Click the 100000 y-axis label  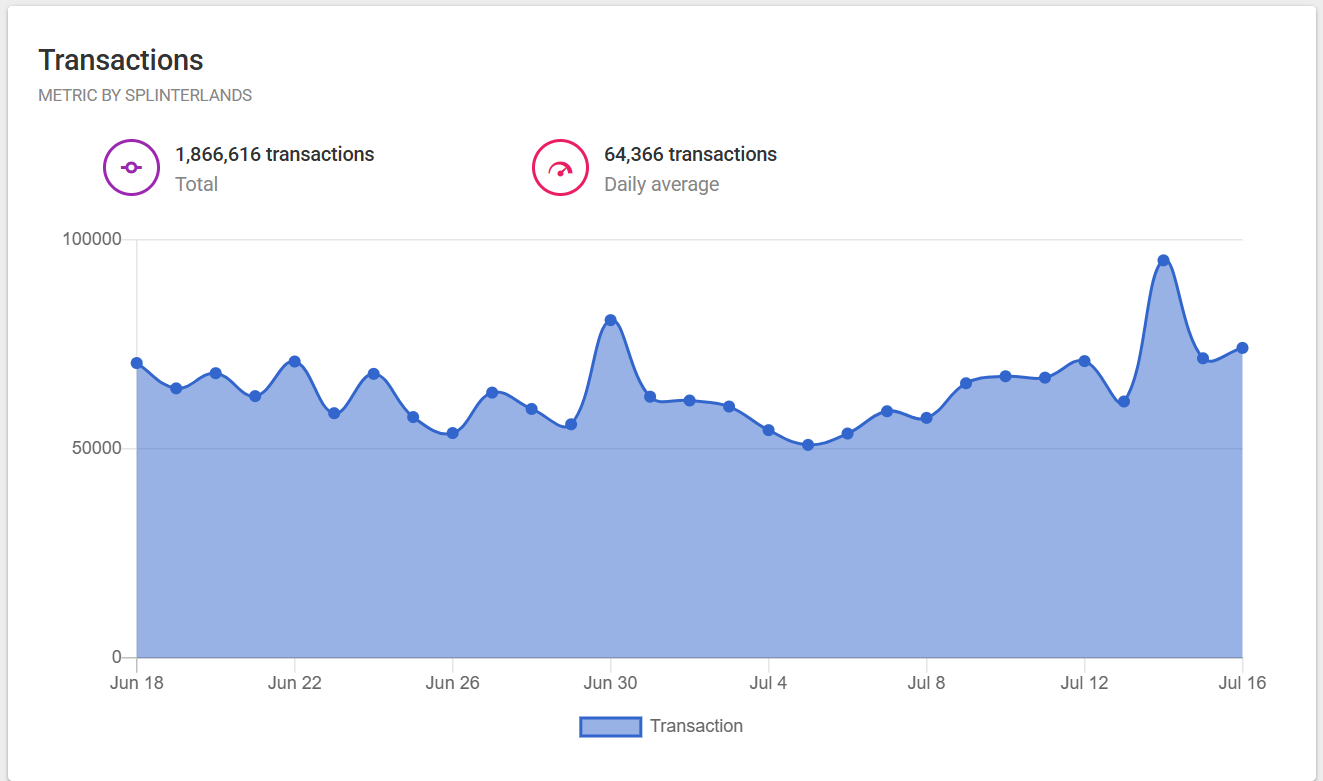click(x=92, y=240)
